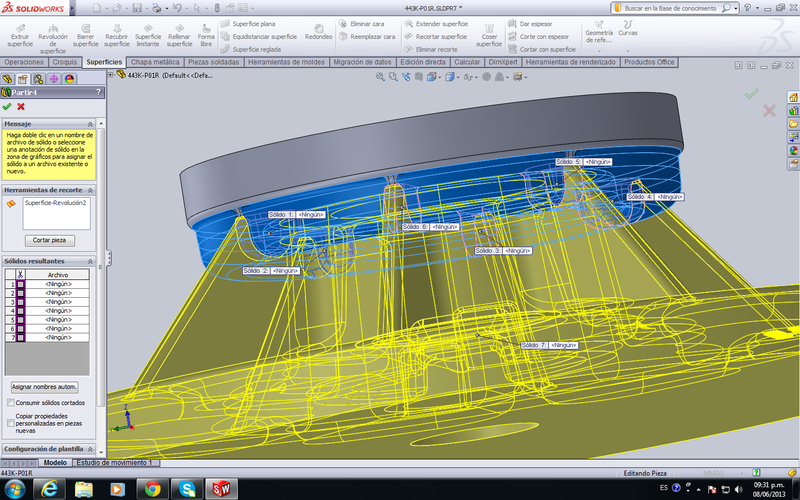Switch to the Chapa metálica tab

(x=155, y=62)
